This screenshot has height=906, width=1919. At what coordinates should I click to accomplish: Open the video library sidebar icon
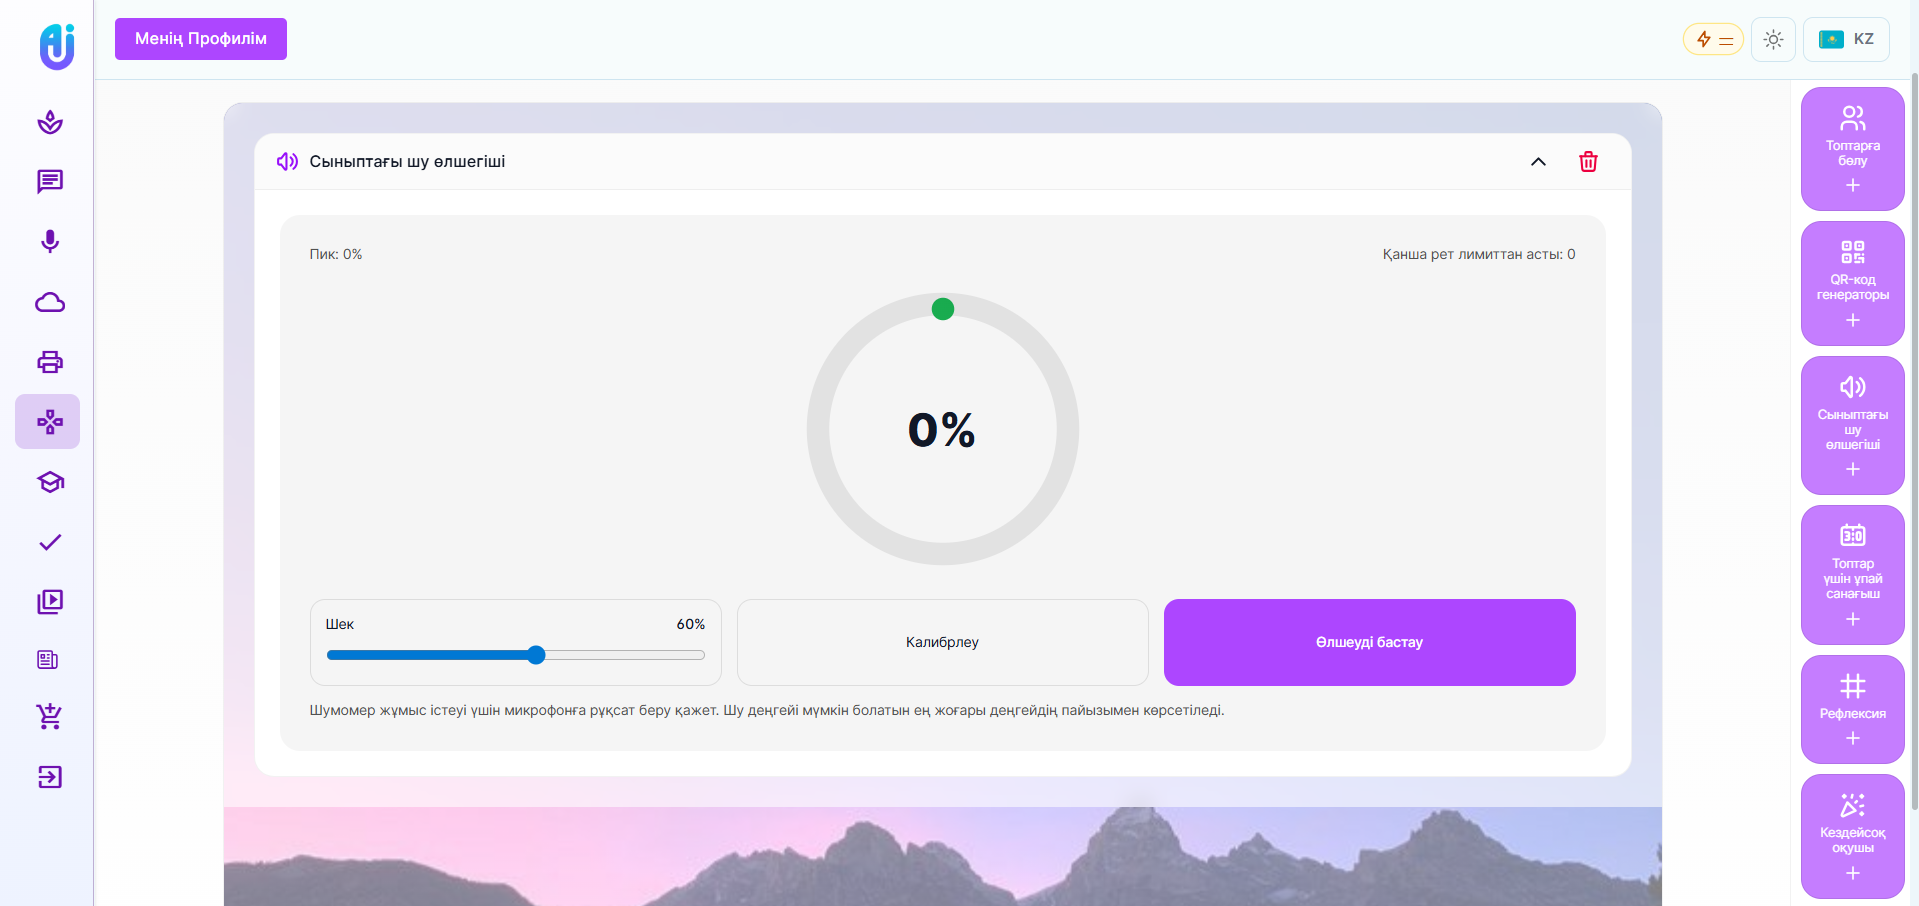pos(49,601)
